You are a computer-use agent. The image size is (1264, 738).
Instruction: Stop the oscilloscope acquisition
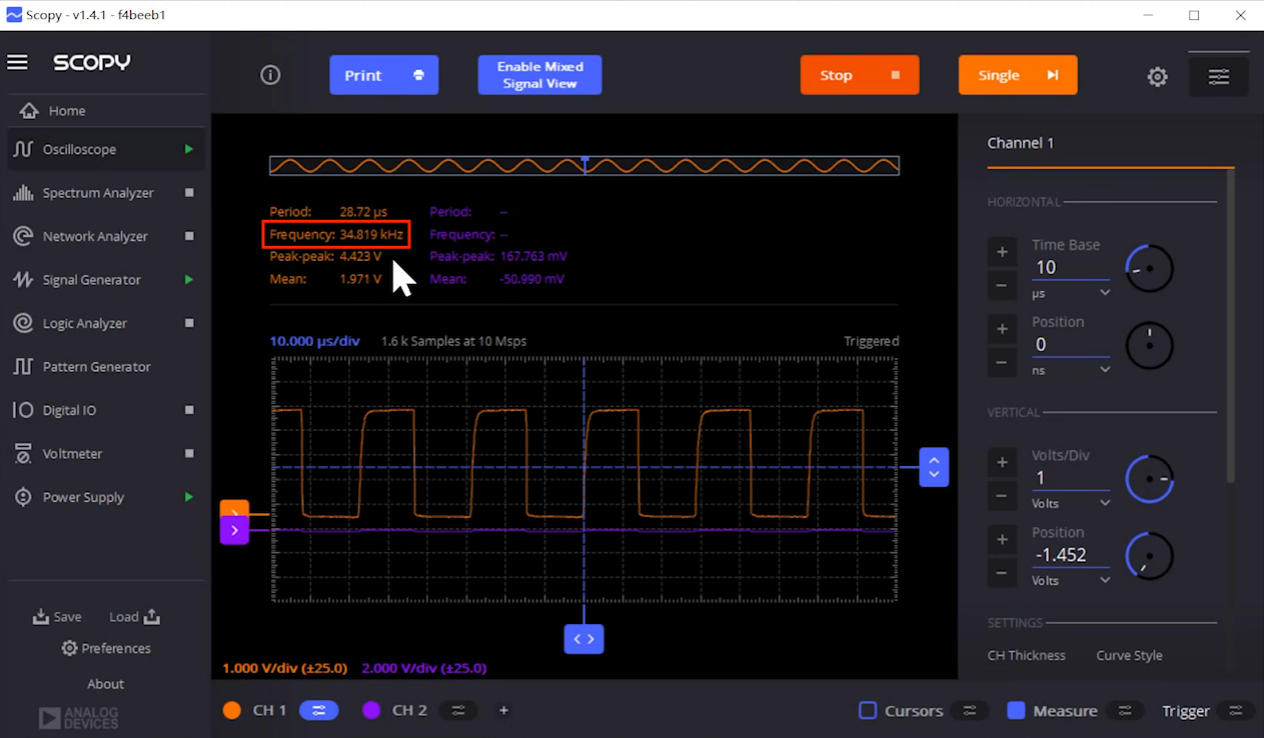[860, 75]
